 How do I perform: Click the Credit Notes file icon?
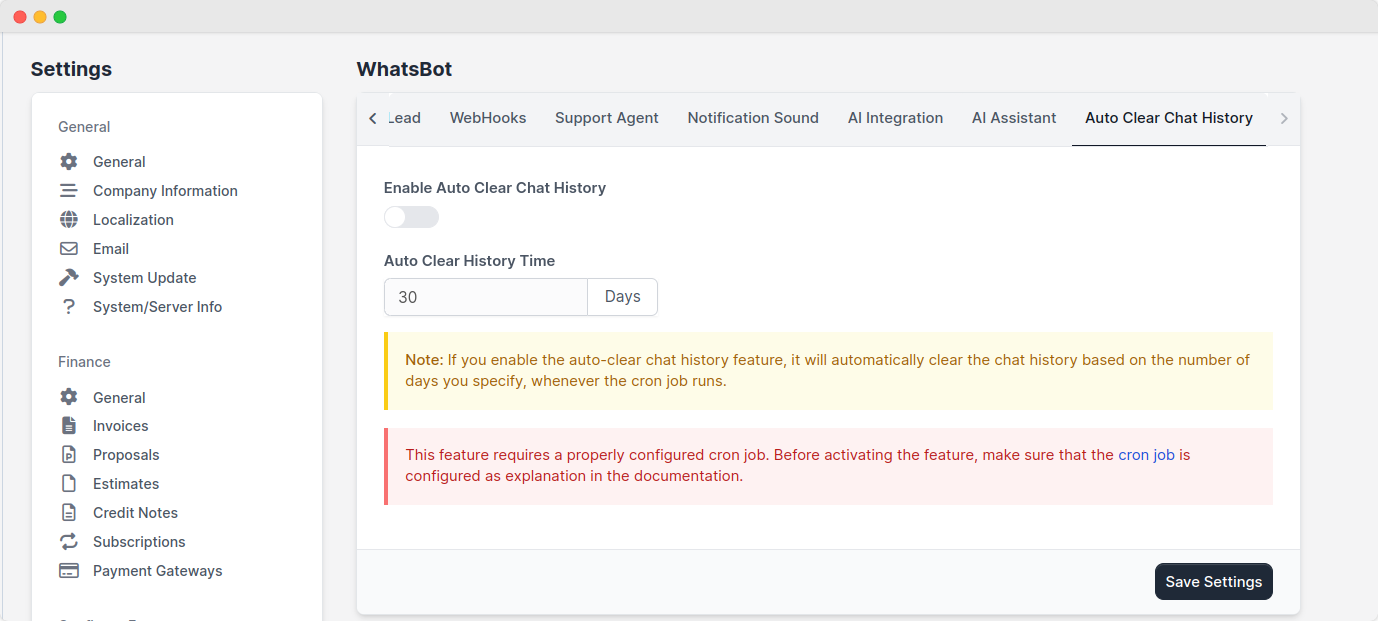[68, 513]
